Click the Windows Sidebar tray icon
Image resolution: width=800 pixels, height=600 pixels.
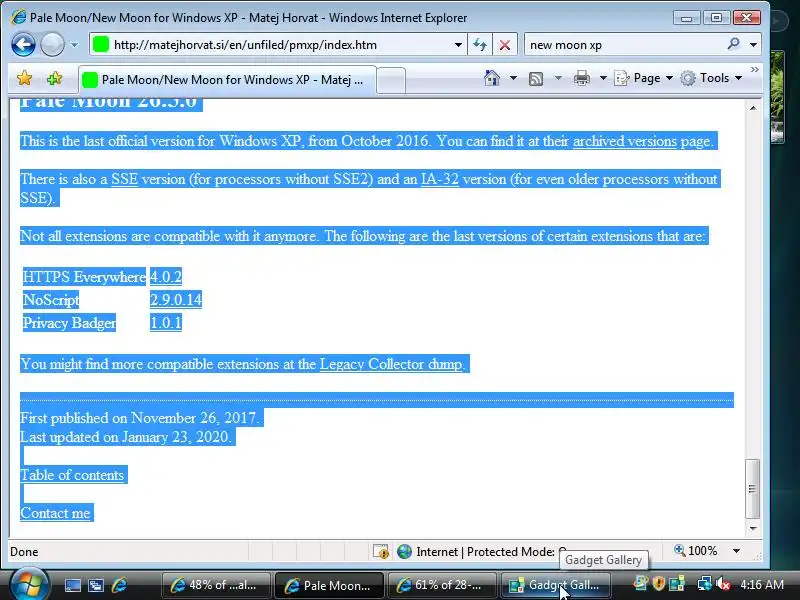coord(677,584)
